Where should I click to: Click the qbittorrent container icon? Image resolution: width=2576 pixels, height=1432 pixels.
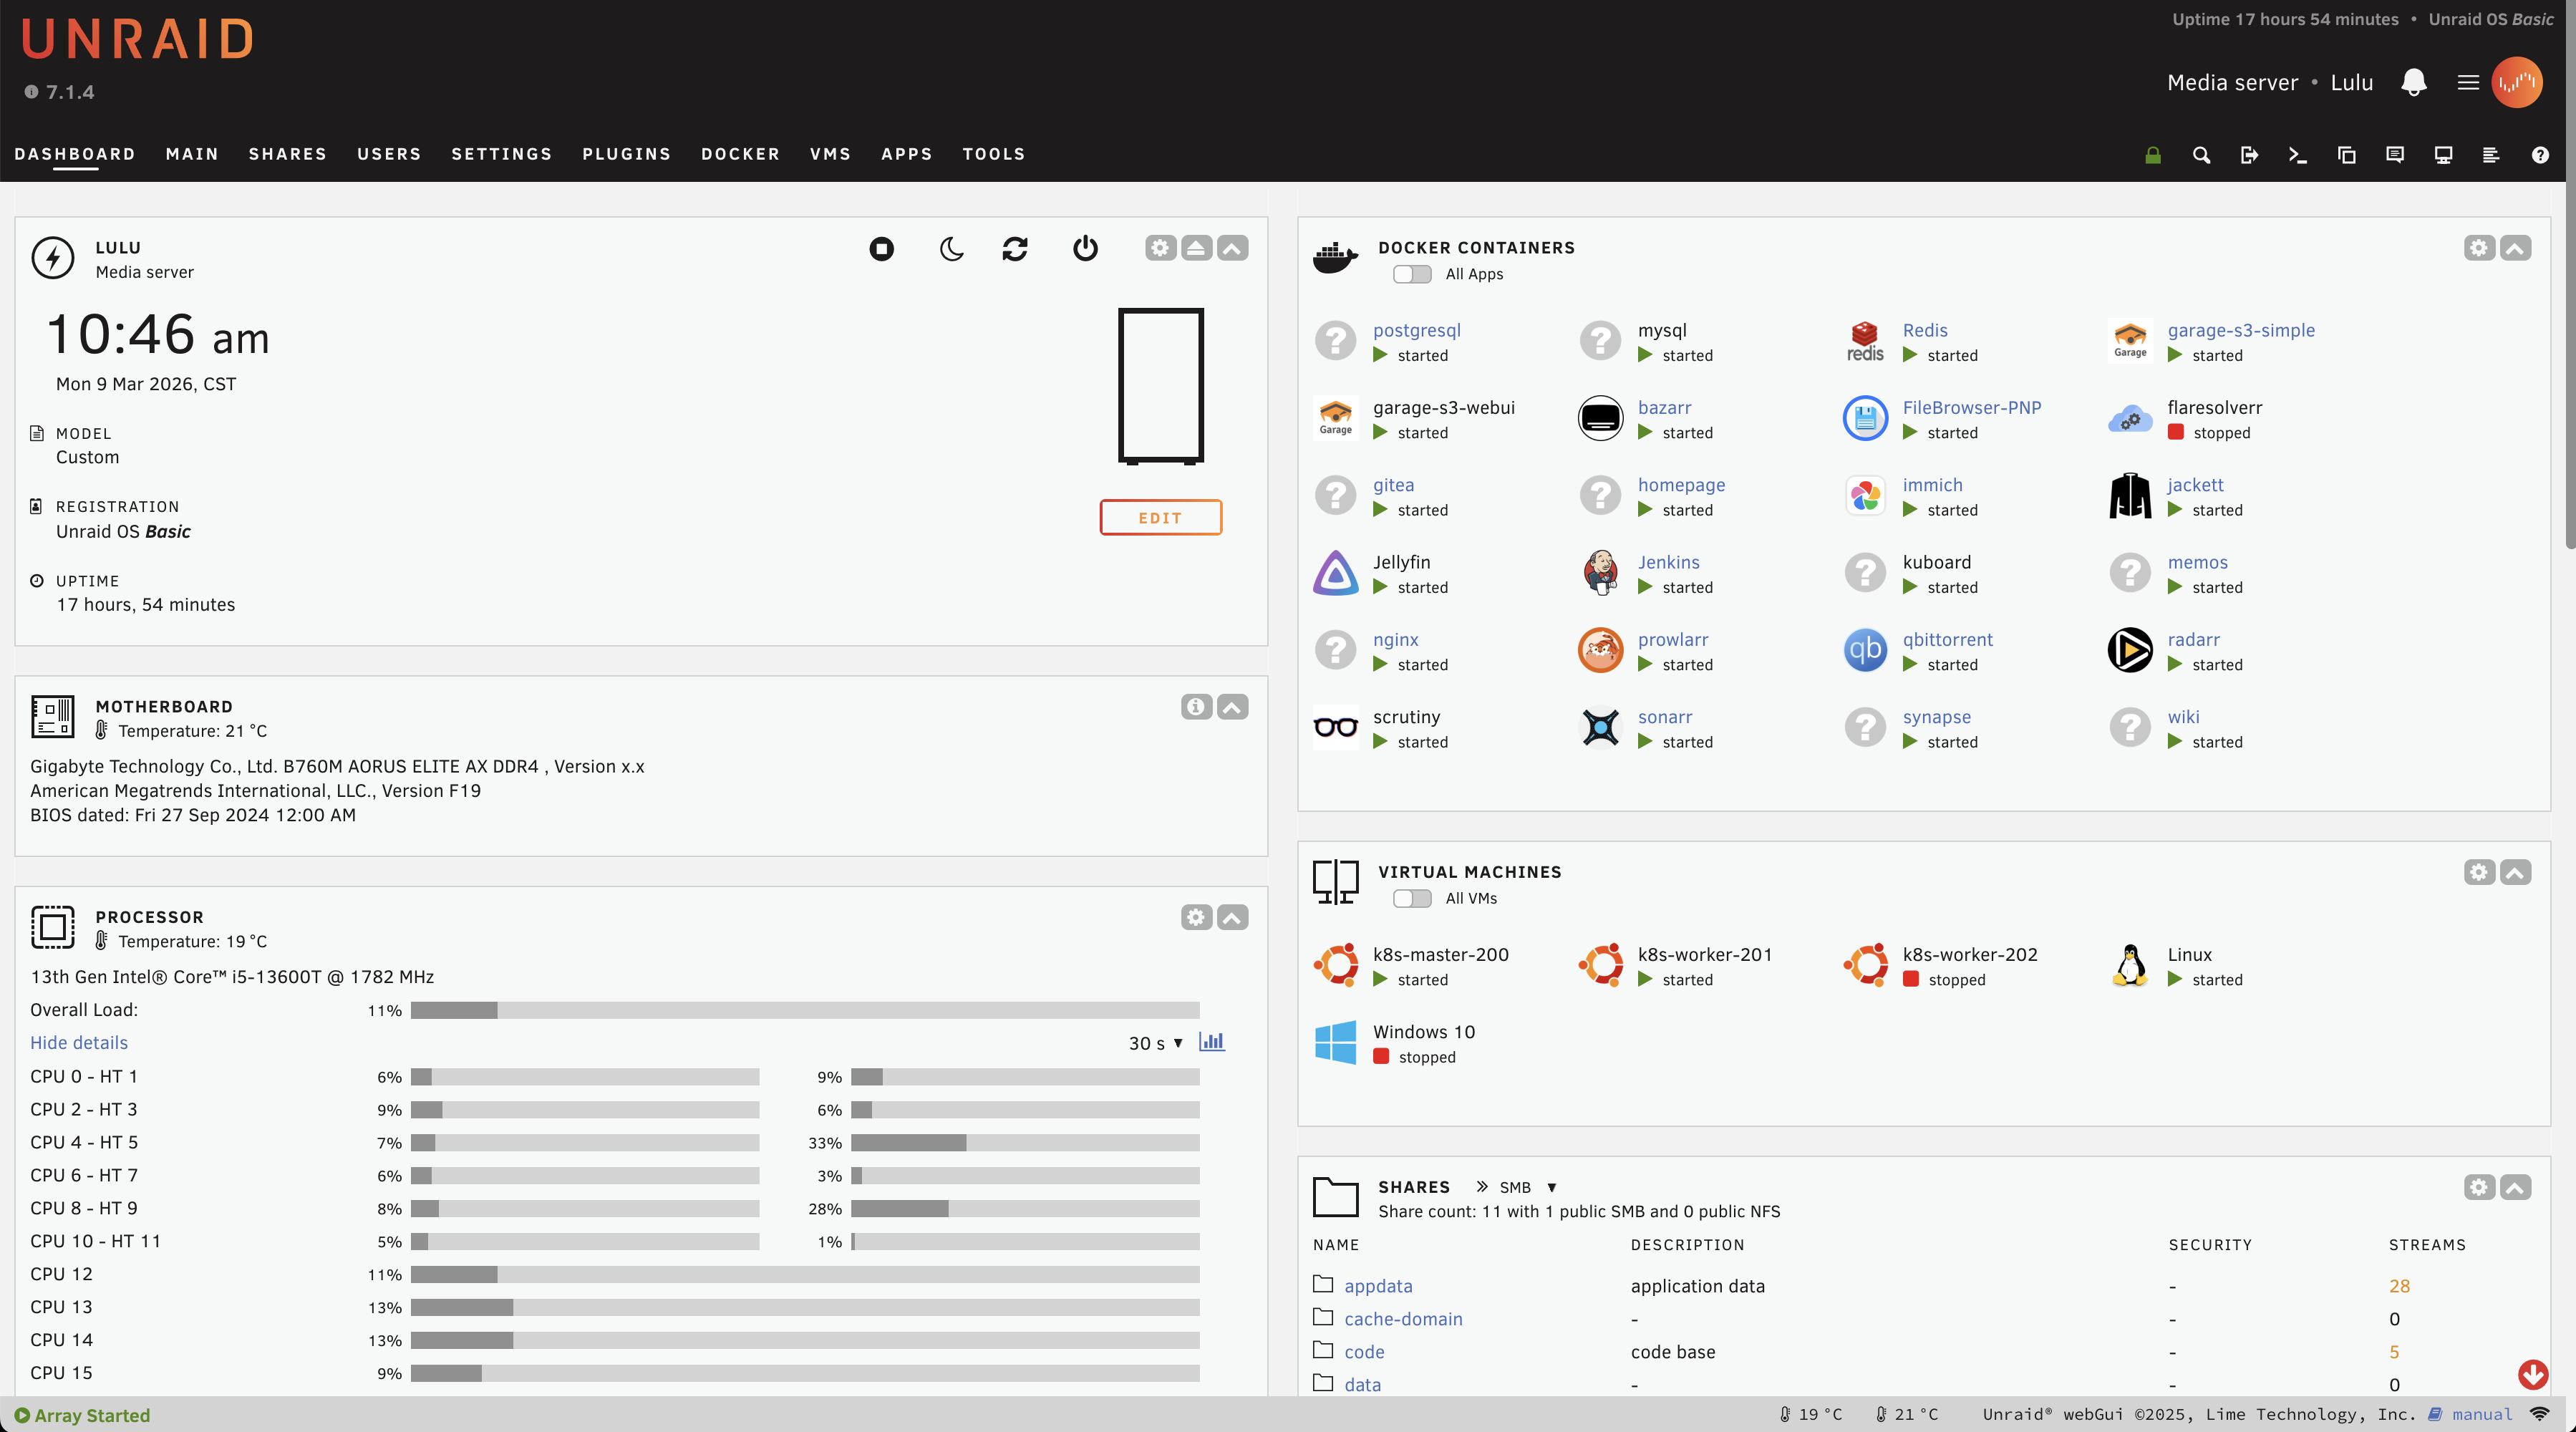(x=1864, y=650)
